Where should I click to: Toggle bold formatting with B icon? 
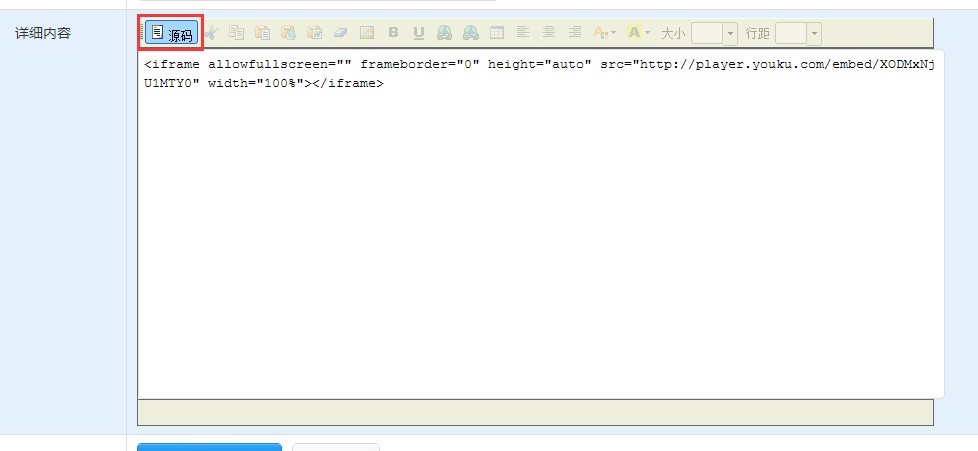click(393, 32)
